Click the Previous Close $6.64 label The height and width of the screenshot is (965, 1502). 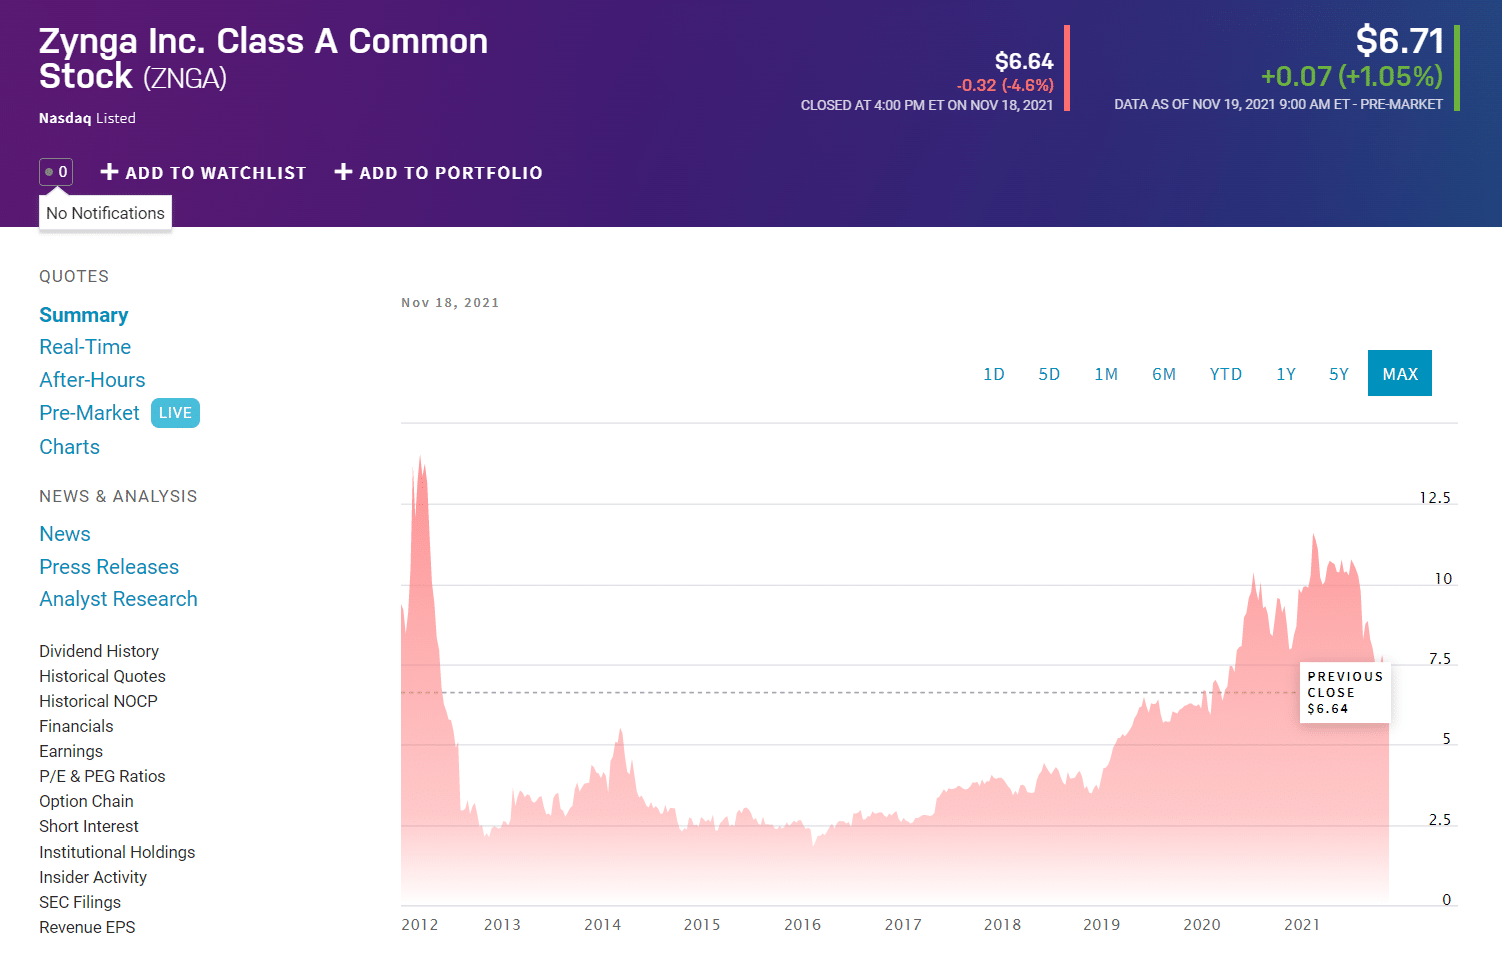(x=1345, y=692)
